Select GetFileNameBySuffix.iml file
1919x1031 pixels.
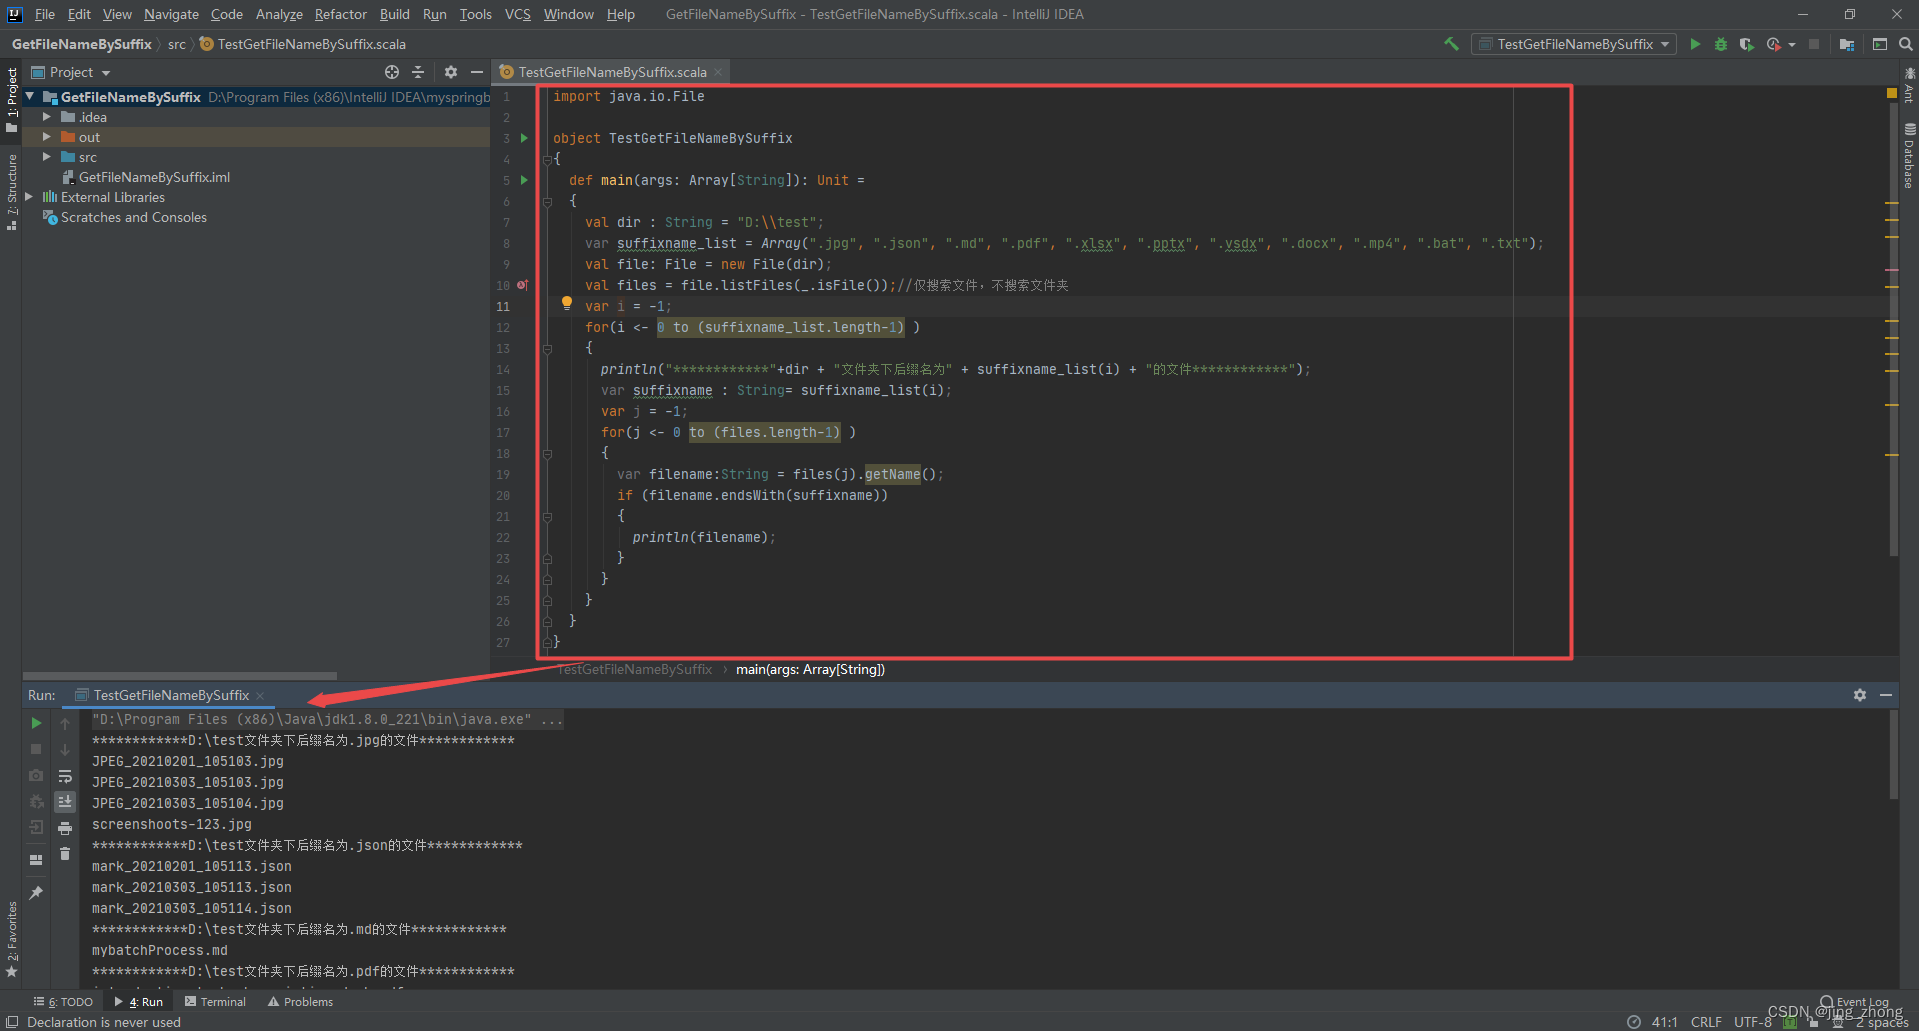point(154,177)
